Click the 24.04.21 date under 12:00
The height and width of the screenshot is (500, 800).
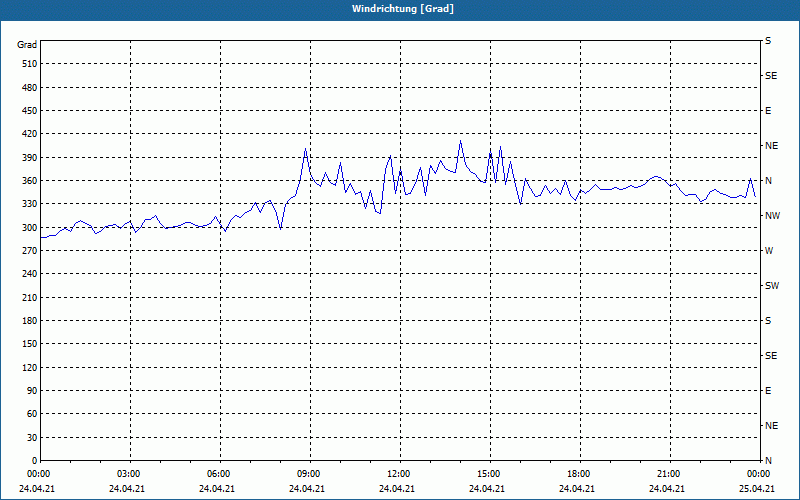(396, 489)
